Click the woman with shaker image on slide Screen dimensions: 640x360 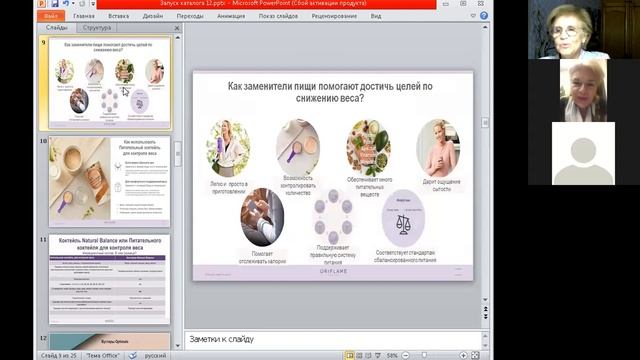[228, 148]
